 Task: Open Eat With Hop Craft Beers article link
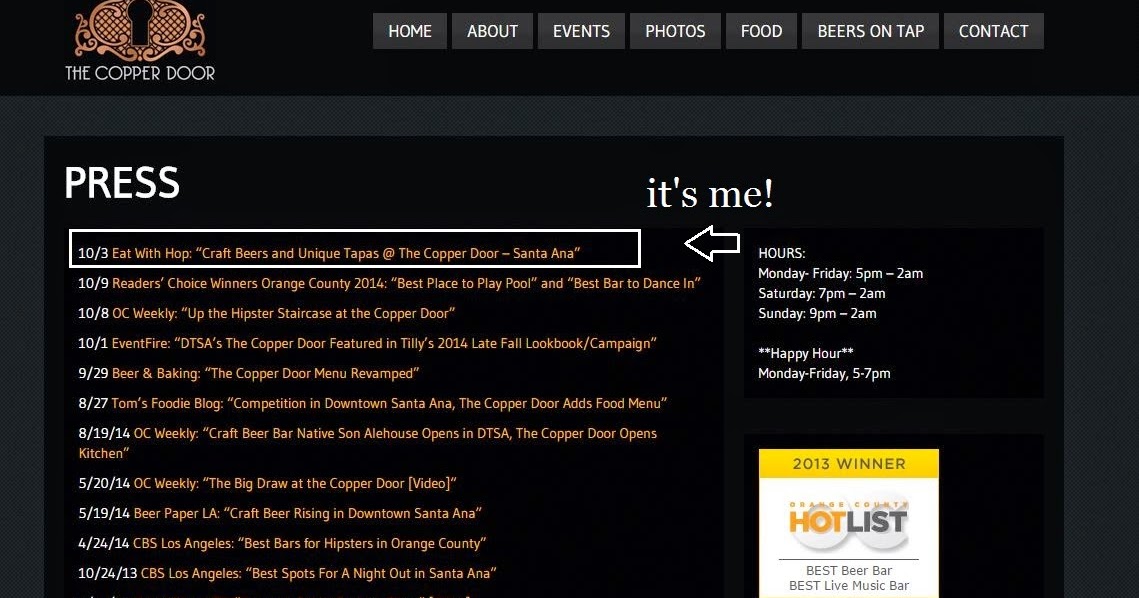click(x=346, y=254)
